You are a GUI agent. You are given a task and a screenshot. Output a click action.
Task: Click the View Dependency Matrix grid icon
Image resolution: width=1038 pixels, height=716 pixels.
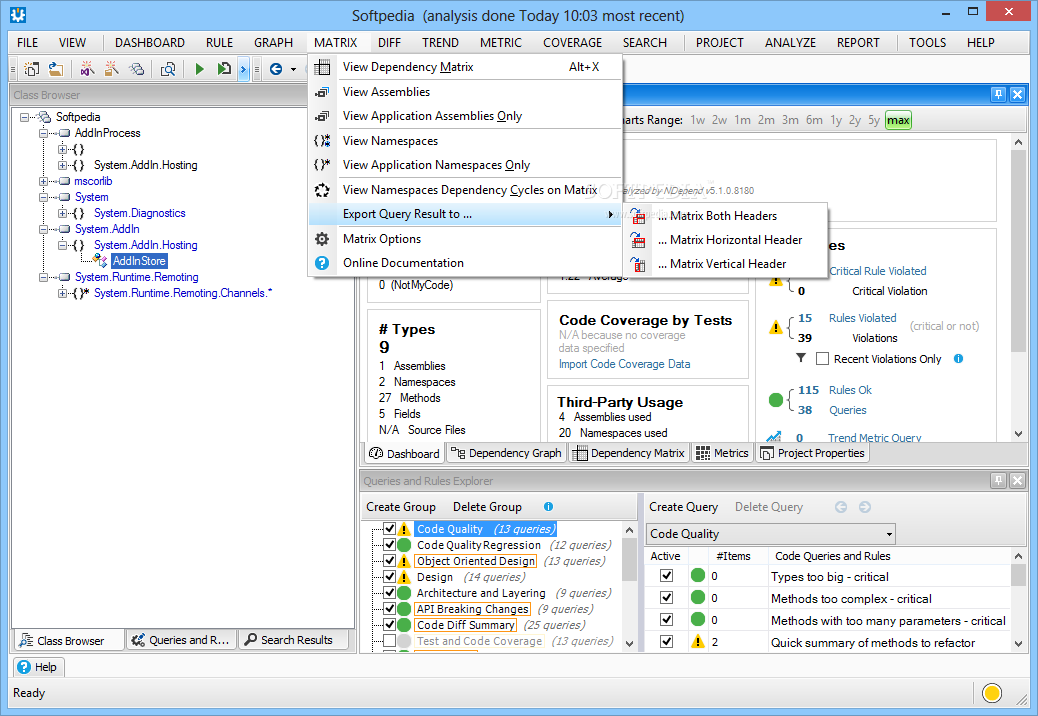[322, 67]
